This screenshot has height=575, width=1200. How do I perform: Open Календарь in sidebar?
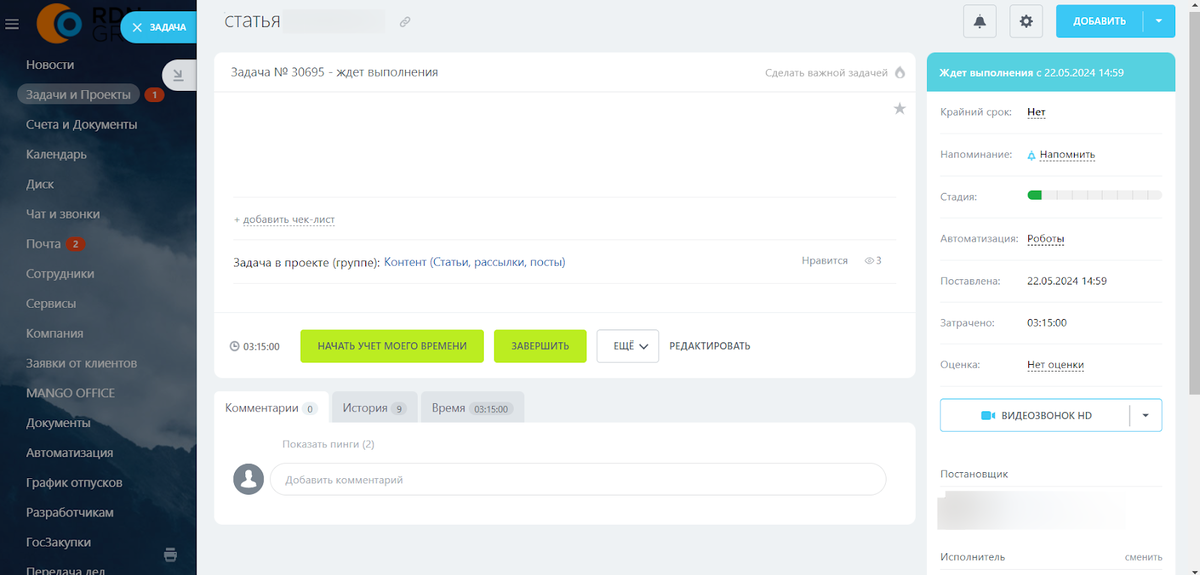click(x=56, y=155)
